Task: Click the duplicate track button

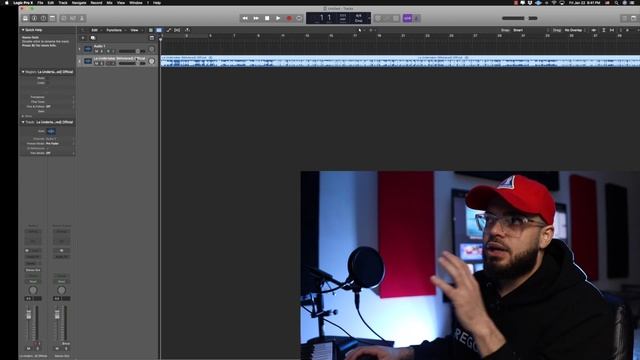Action: point(93,38)
